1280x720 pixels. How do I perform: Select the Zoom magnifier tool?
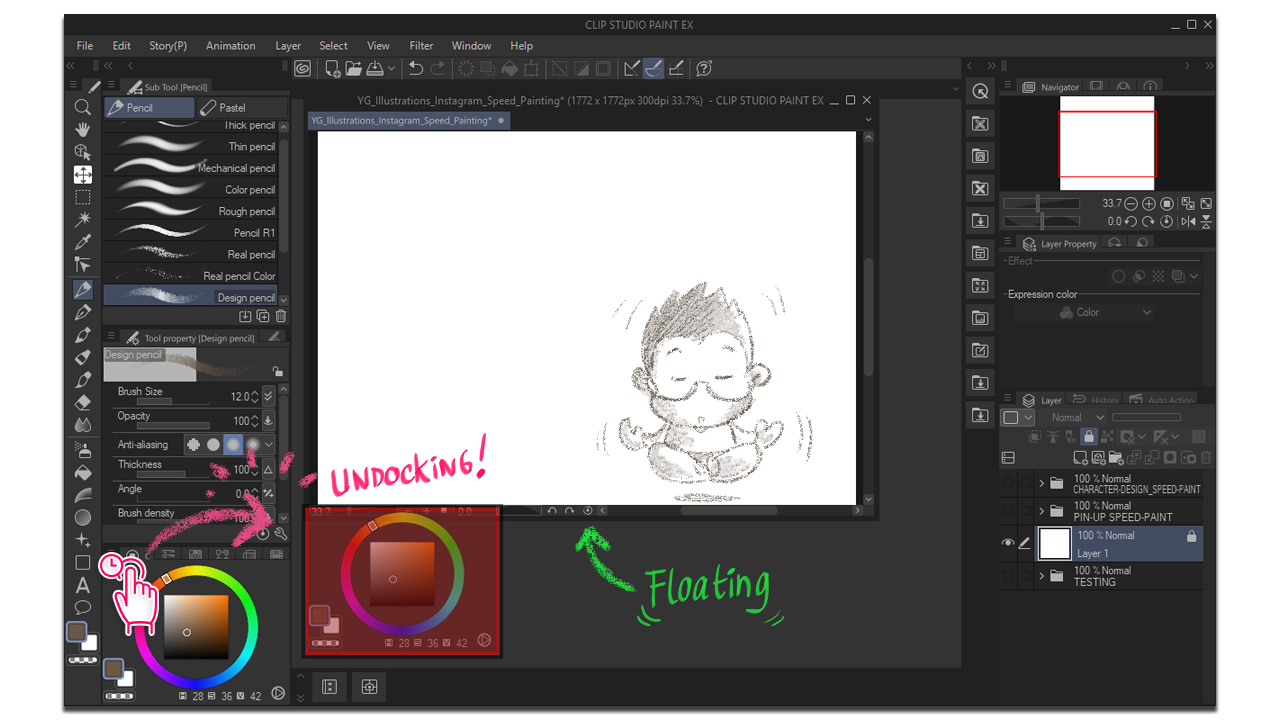point(83,107)
